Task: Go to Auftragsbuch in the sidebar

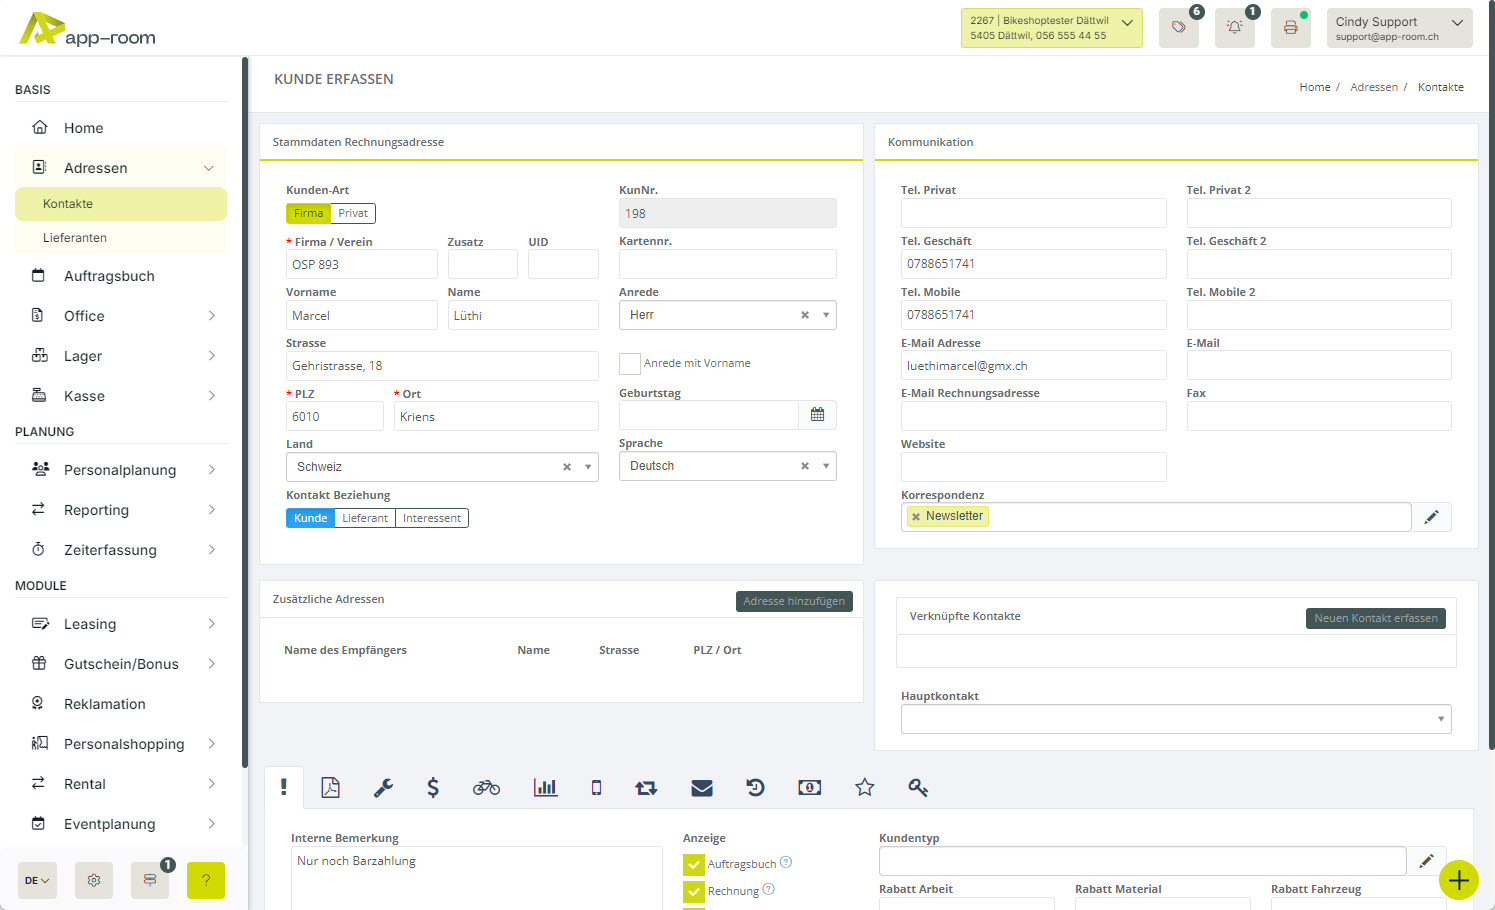Action: 109,276
